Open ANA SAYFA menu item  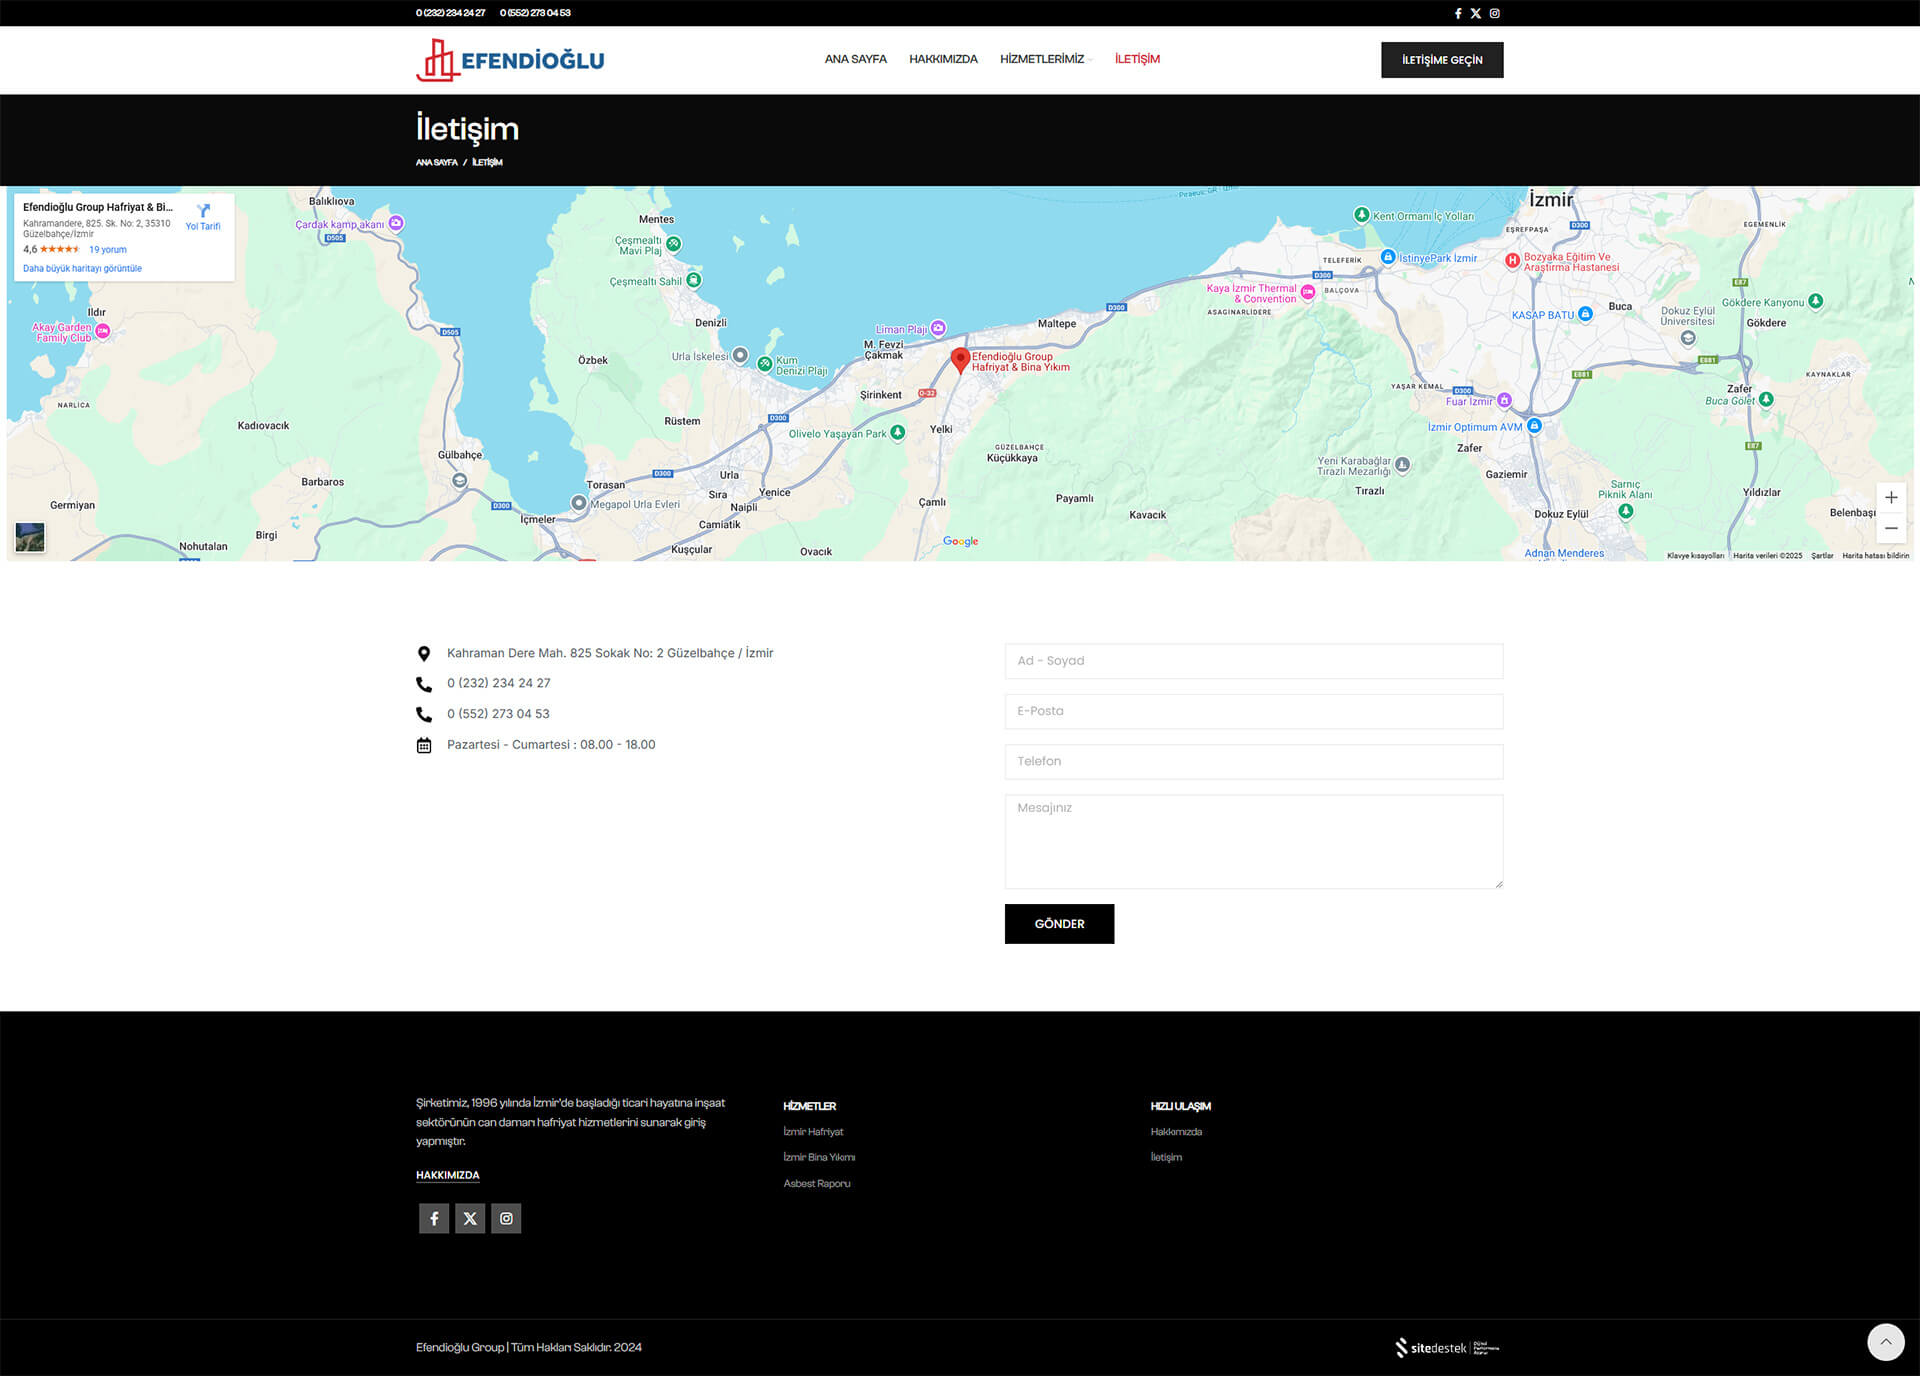[x=855, y=59]
